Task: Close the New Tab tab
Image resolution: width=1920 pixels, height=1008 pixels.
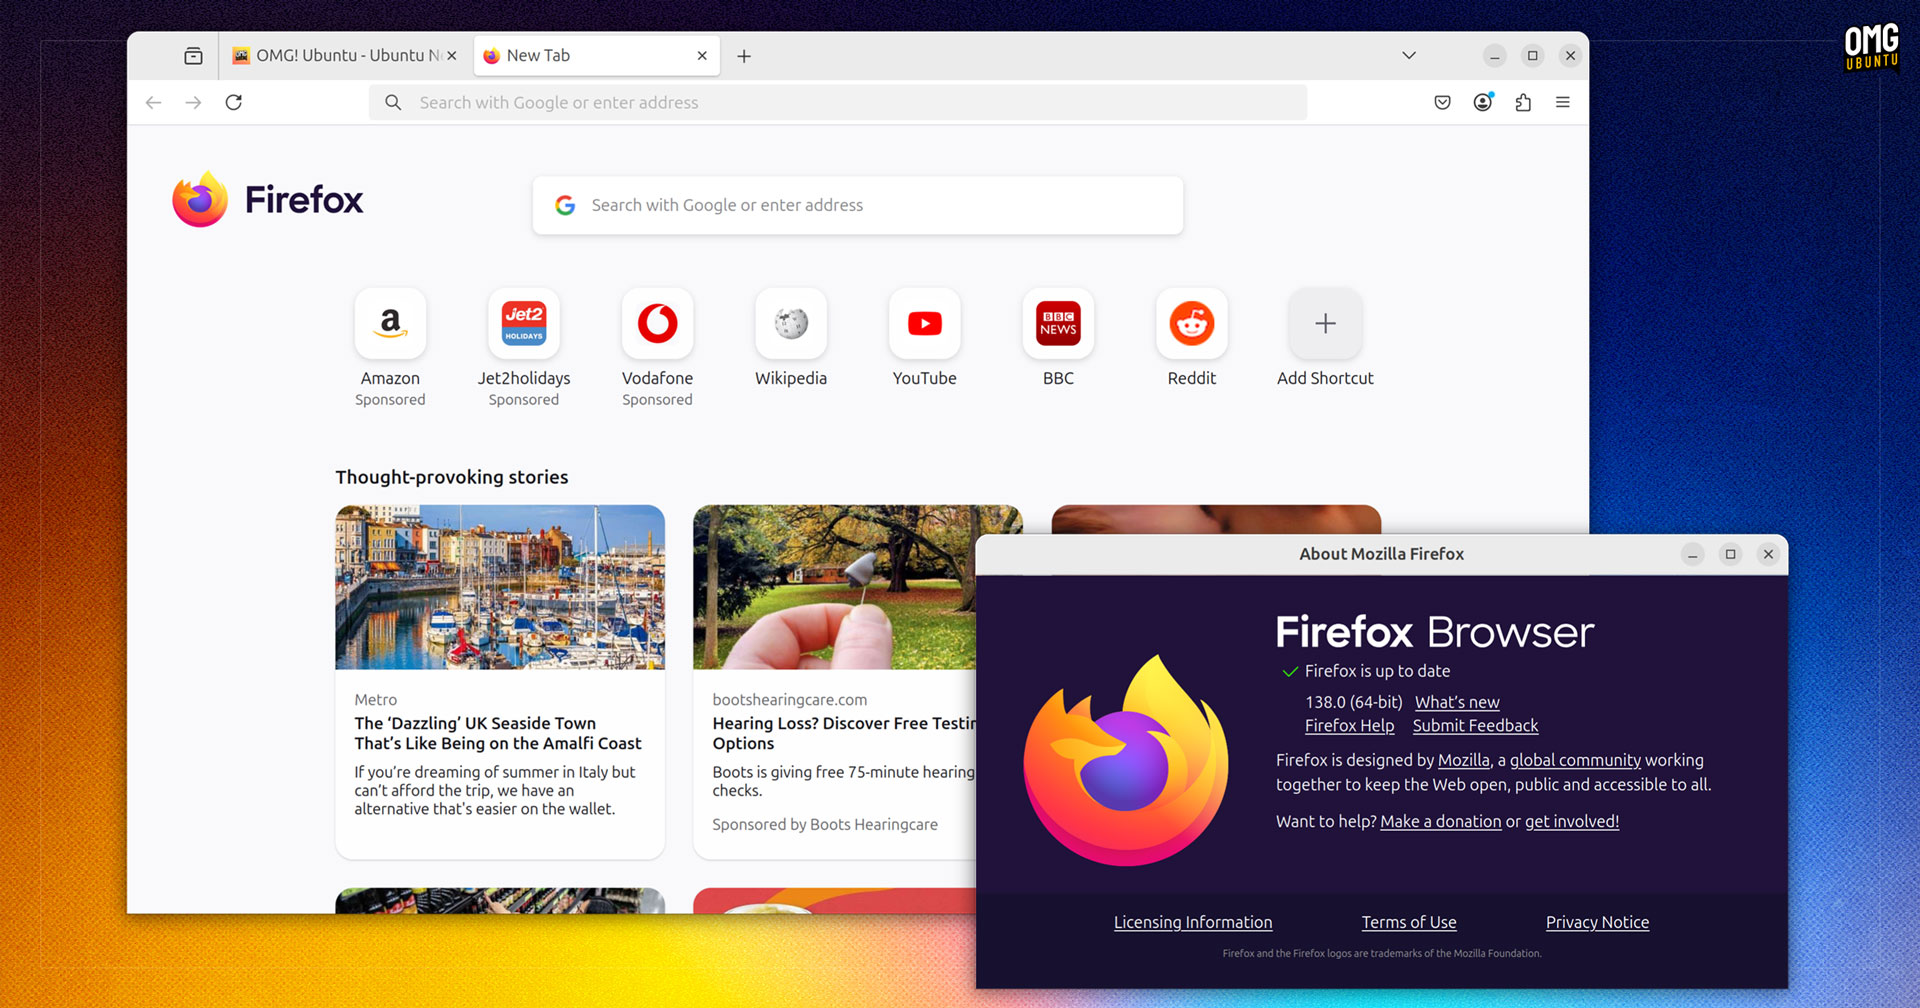Action: (702, 56)
